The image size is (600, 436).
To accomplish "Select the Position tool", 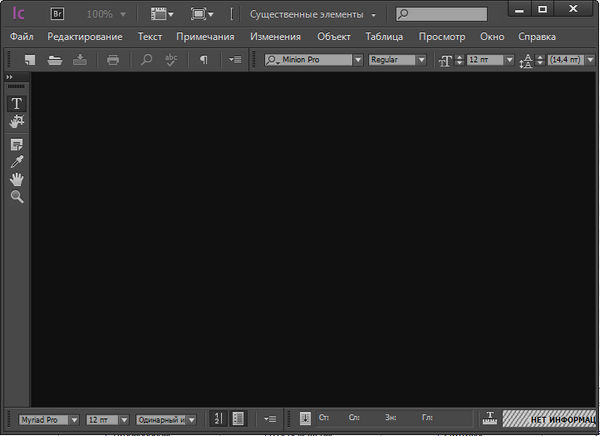I will pyautogui.click(x=17, y=121).
